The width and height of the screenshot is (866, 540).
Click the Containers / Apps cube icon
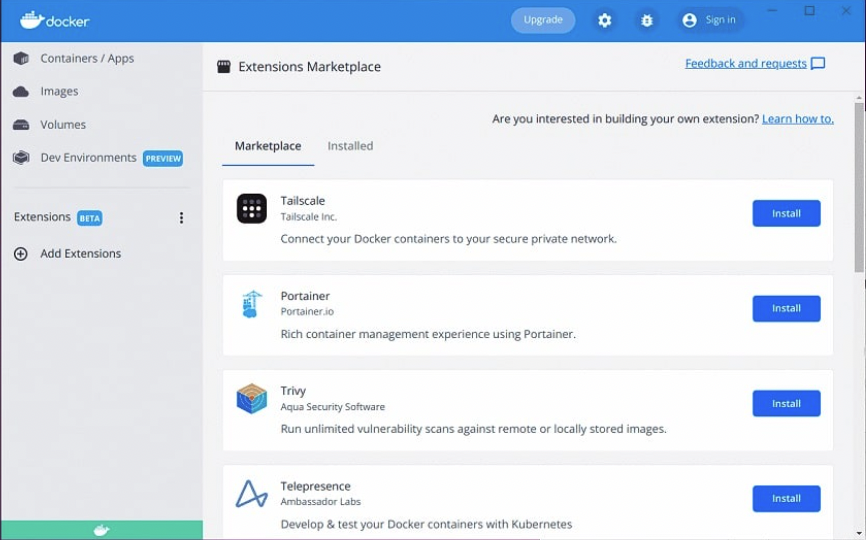21,59
